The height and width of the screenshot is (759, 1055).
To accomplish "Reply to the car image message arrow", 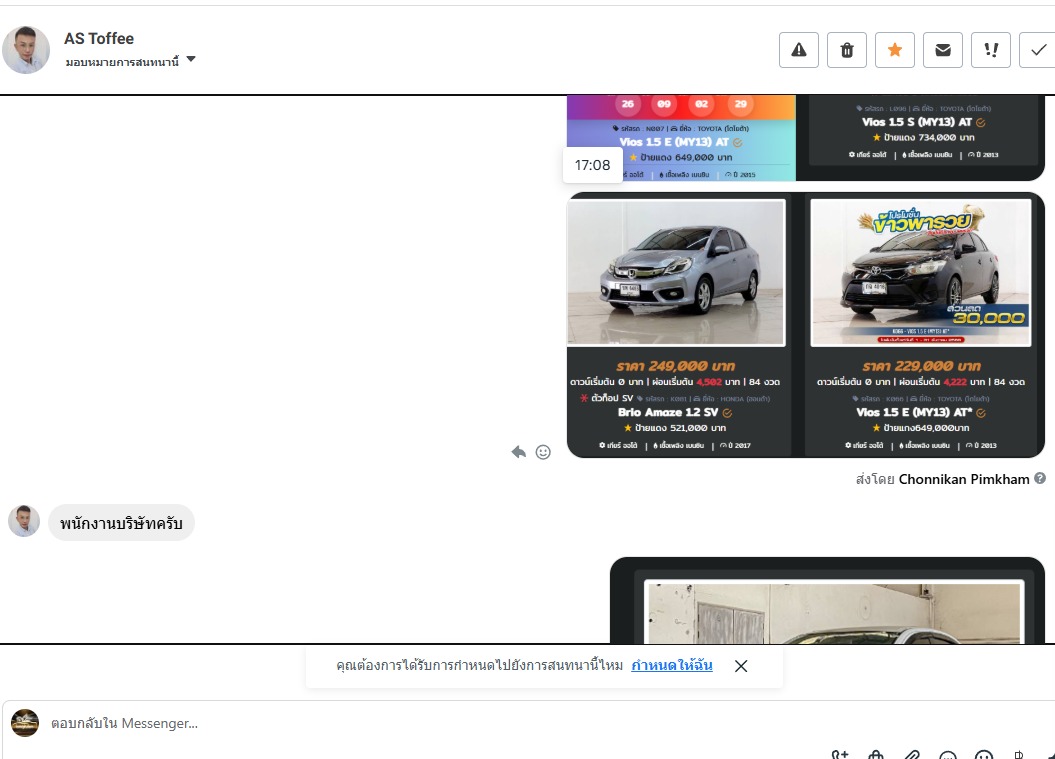I will (518, 452).
